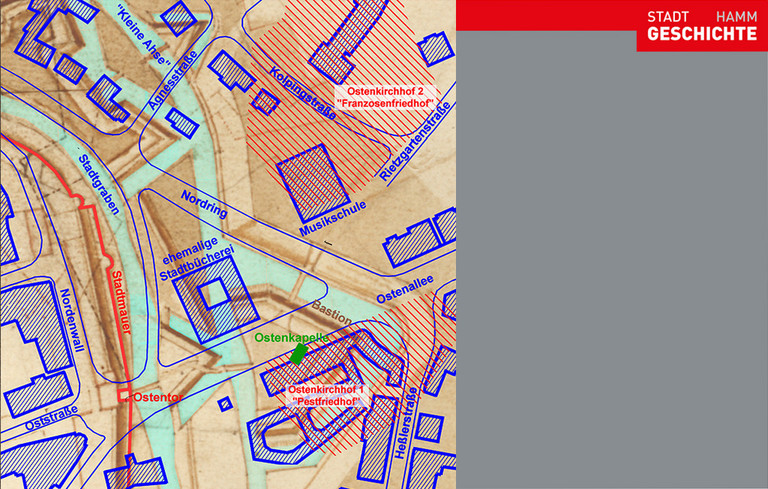Click the "Kleine Ahse" map label
Image resolution: width=768 pixels, height=489 pixels.
pyautogui.click(x=144, y=36)
